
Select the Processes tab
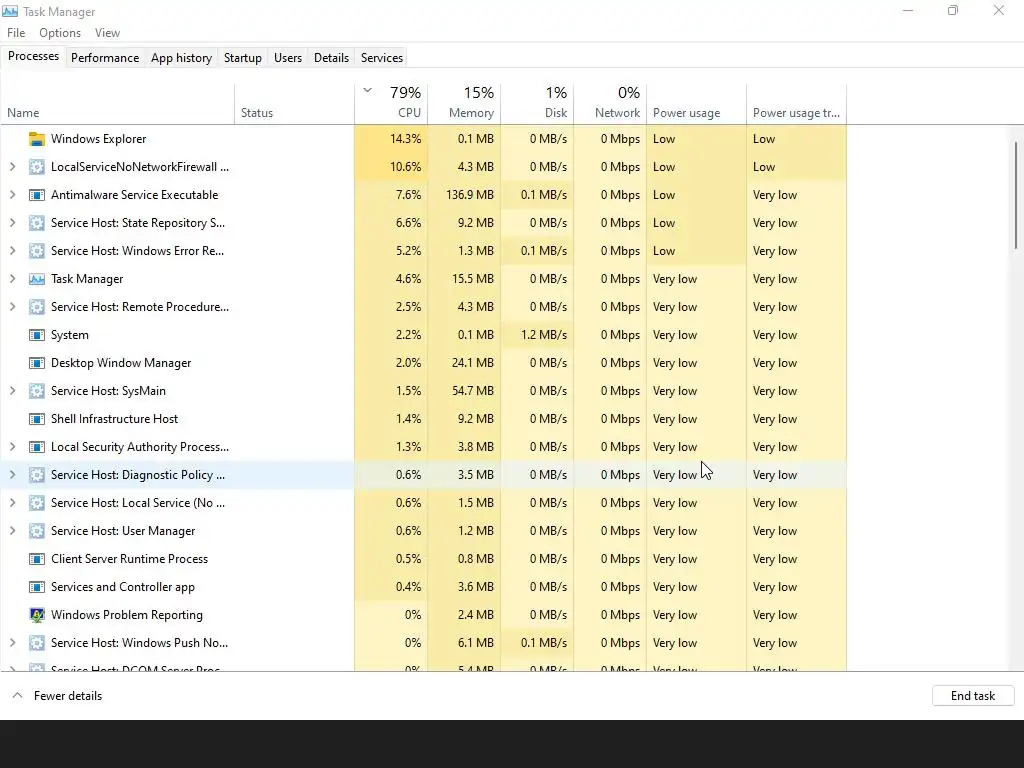33,57
